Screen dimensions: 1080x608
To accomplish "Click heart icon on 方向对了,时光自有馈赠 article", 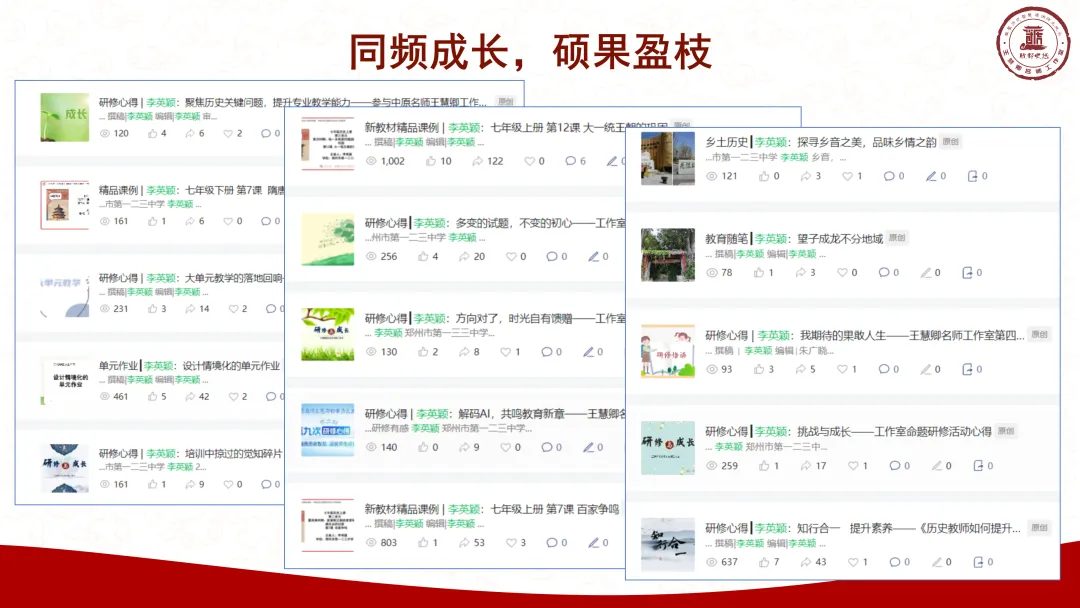I will (x=506, y=352).
